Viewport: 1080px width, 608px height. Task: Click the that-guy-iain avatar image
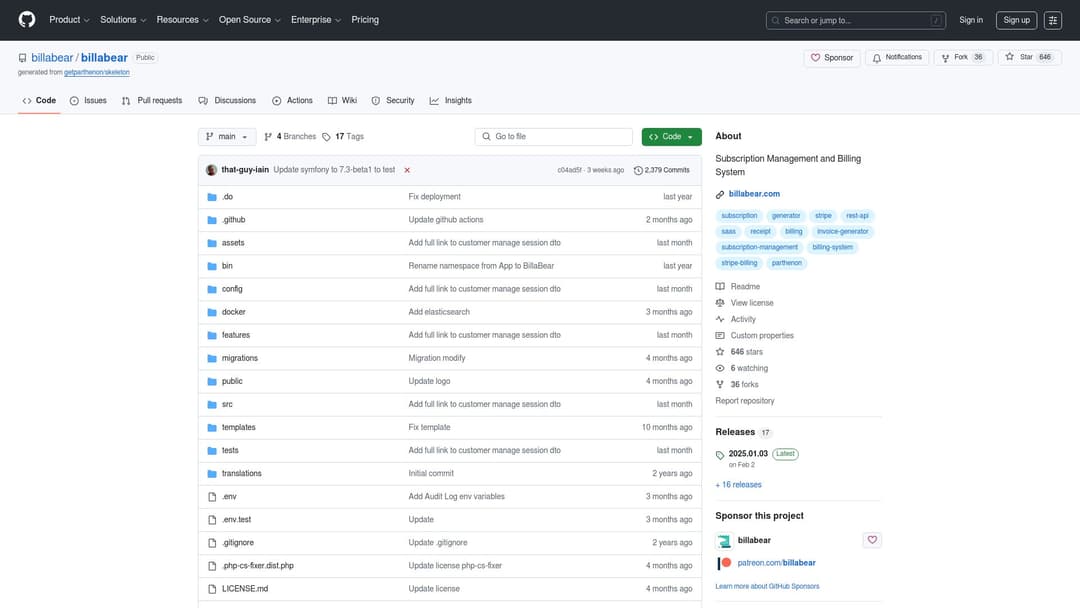[211, 170]
